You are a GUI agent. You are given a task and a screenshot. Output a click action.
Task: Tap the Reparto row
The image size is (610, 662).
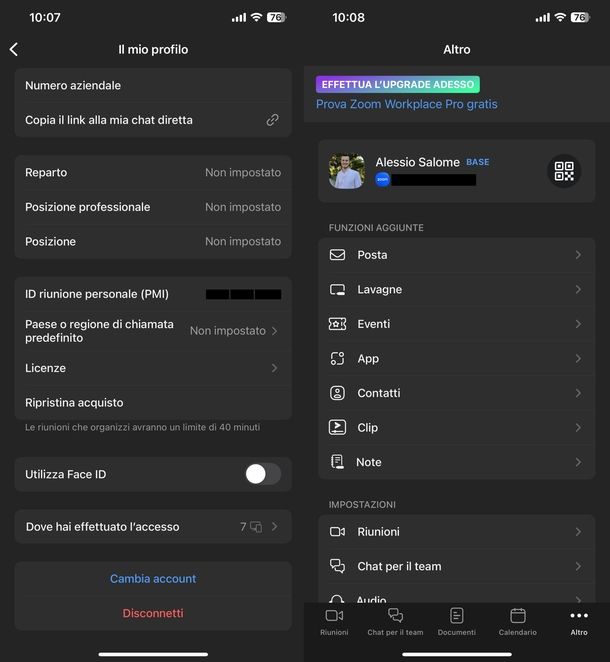coord(153,173)
